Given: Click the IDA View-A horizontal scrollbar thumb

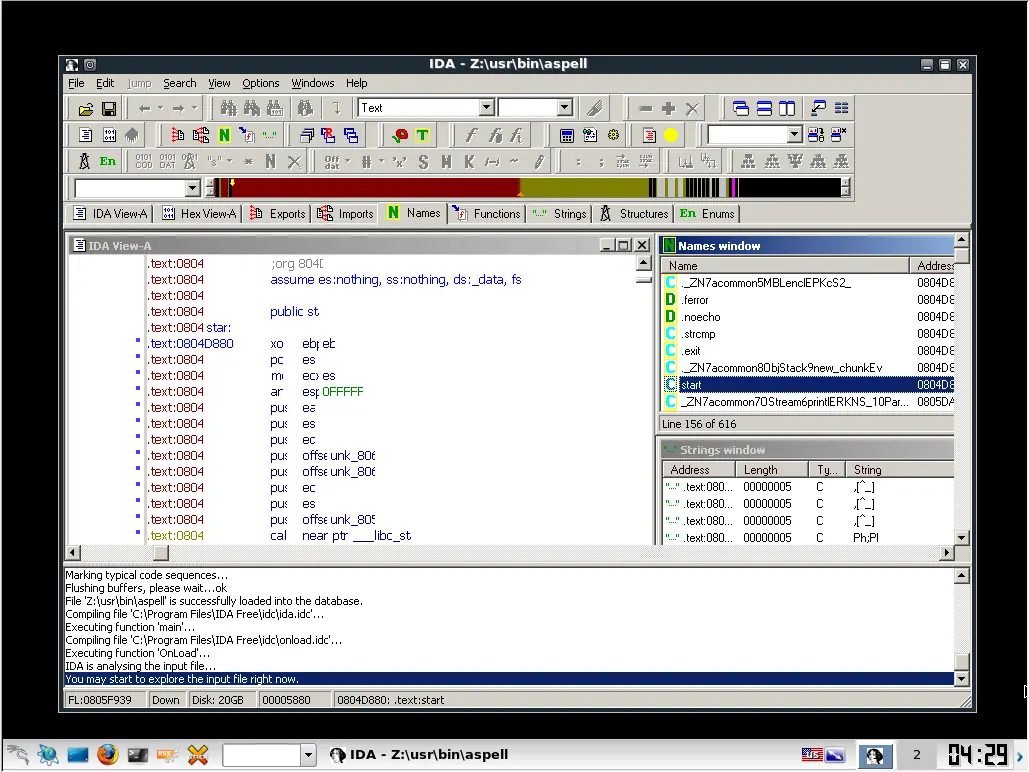Looking at the screenshot, I should [161, 553].
